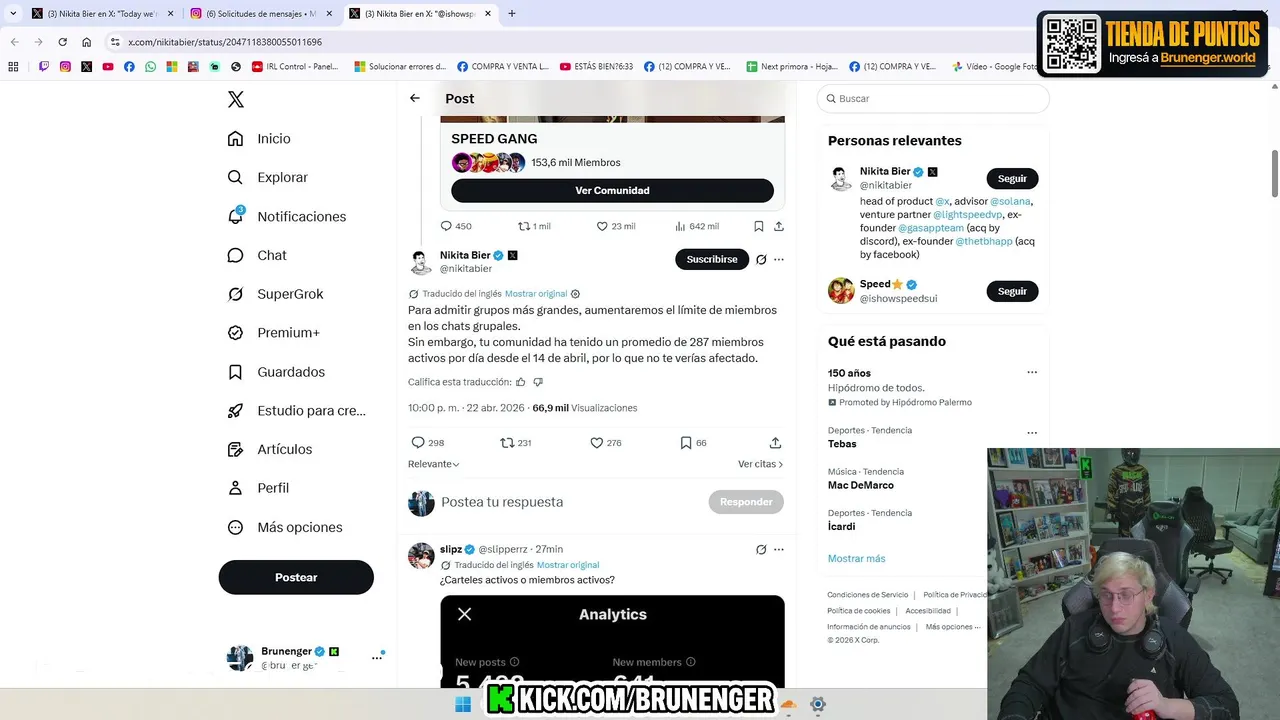Click Mostrar original on Nikita's post
This screenshot has height=720, width=1280.
click(536, 294)
